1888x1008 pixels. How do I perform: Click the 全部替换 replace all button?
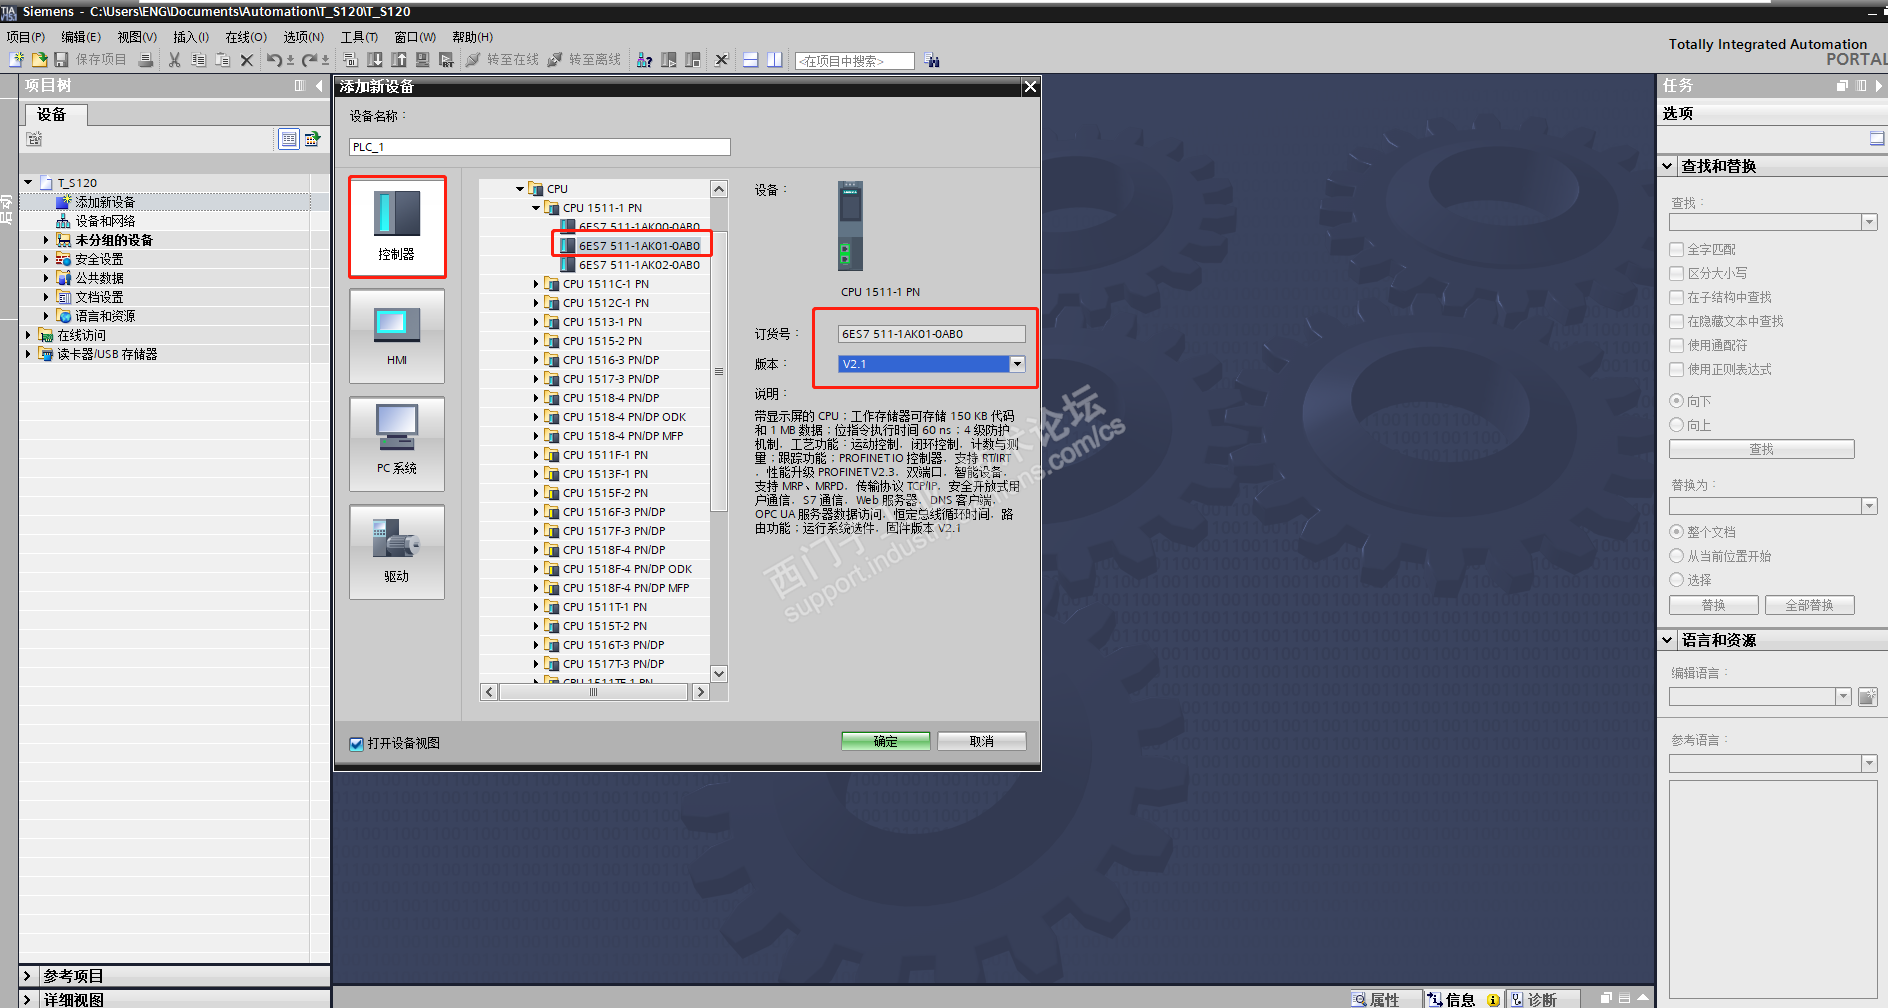pyautogui.click(x=1809, y=605)
